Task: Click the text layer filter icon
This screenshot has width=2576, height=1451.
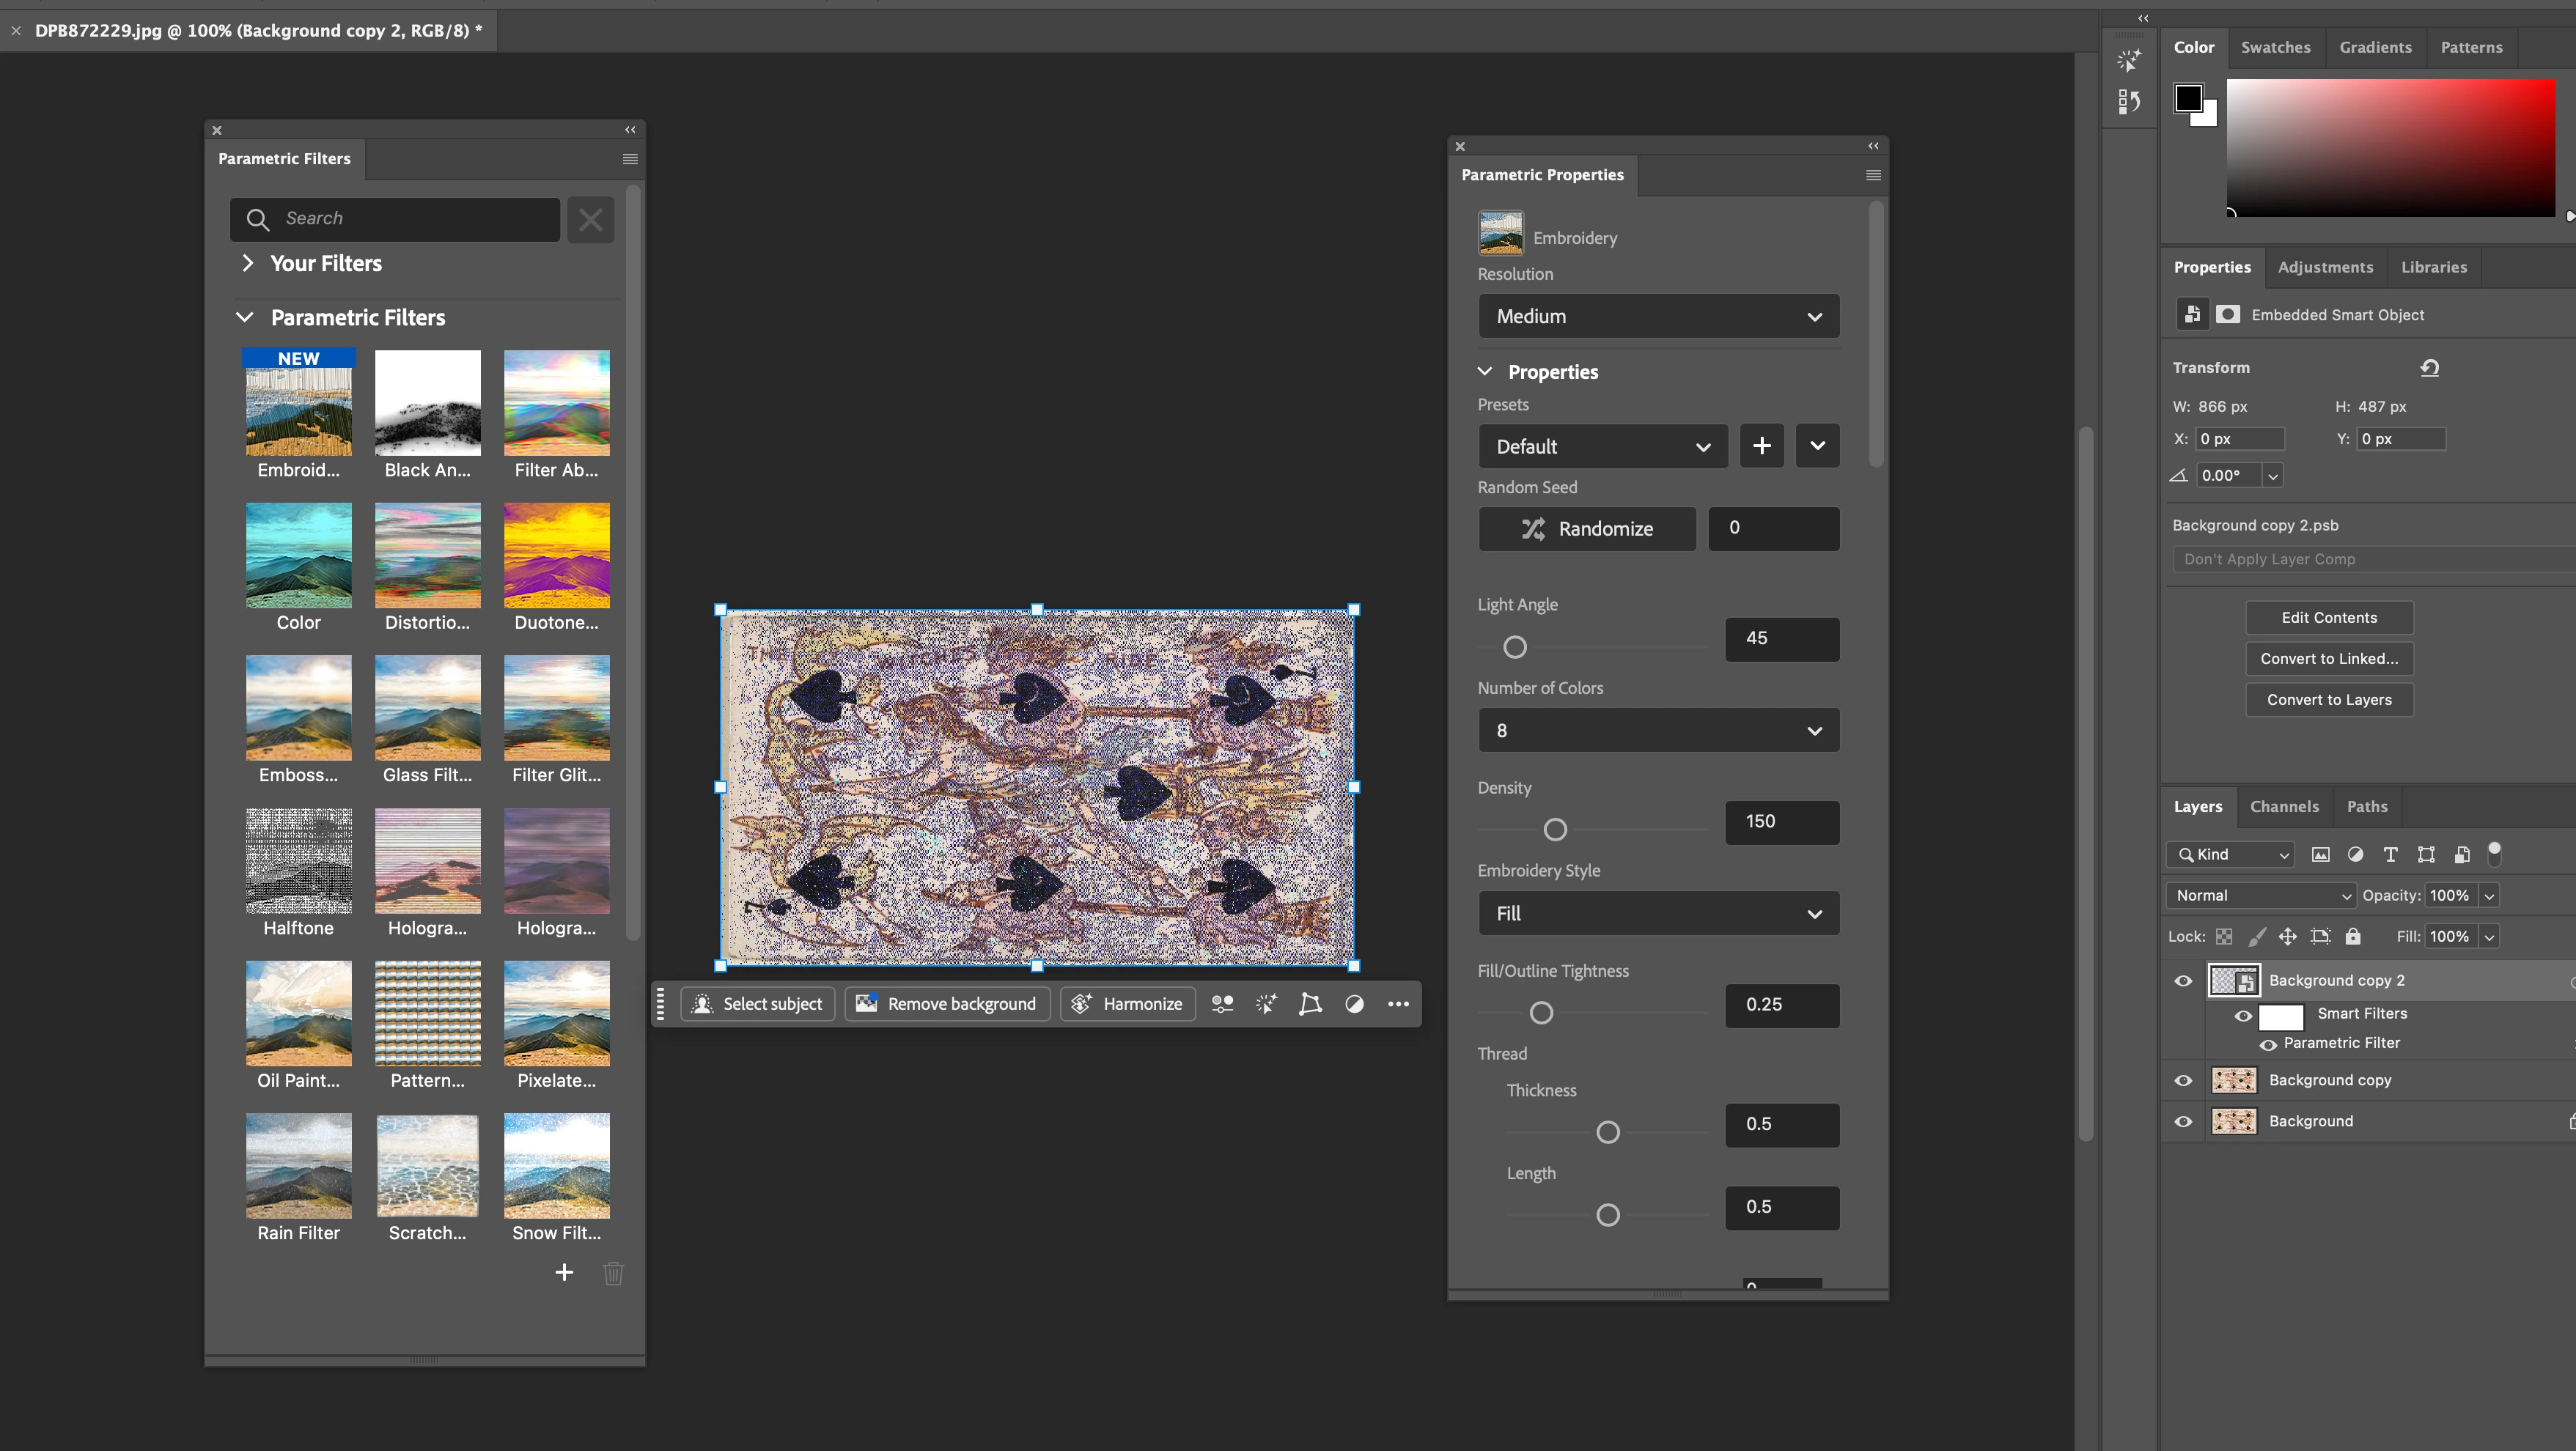Action: click(x=2390, y=854)
